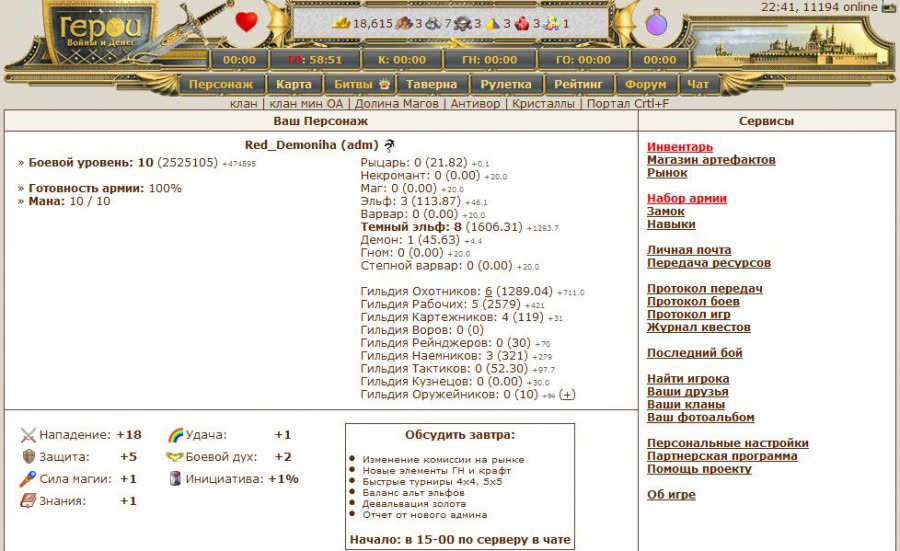Open the Битвы menu
Screen dimensions: 900x551
coord(354,84)
